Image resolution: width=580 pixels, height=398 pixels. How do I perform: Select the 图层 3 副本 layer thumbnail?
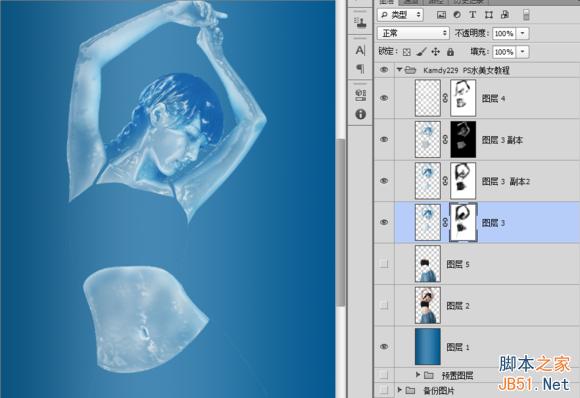tap(428, 139)
